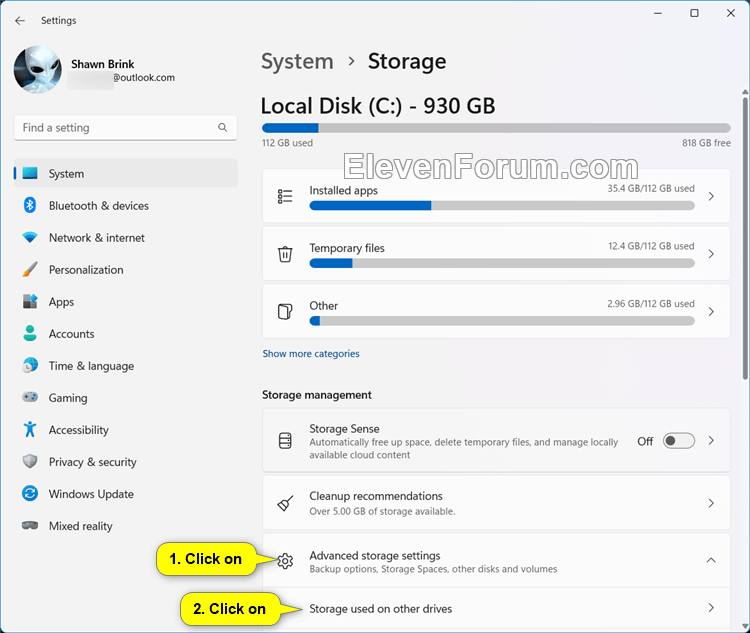
Task: Minimize the Settings window
Action: click(x=658, y=13)
